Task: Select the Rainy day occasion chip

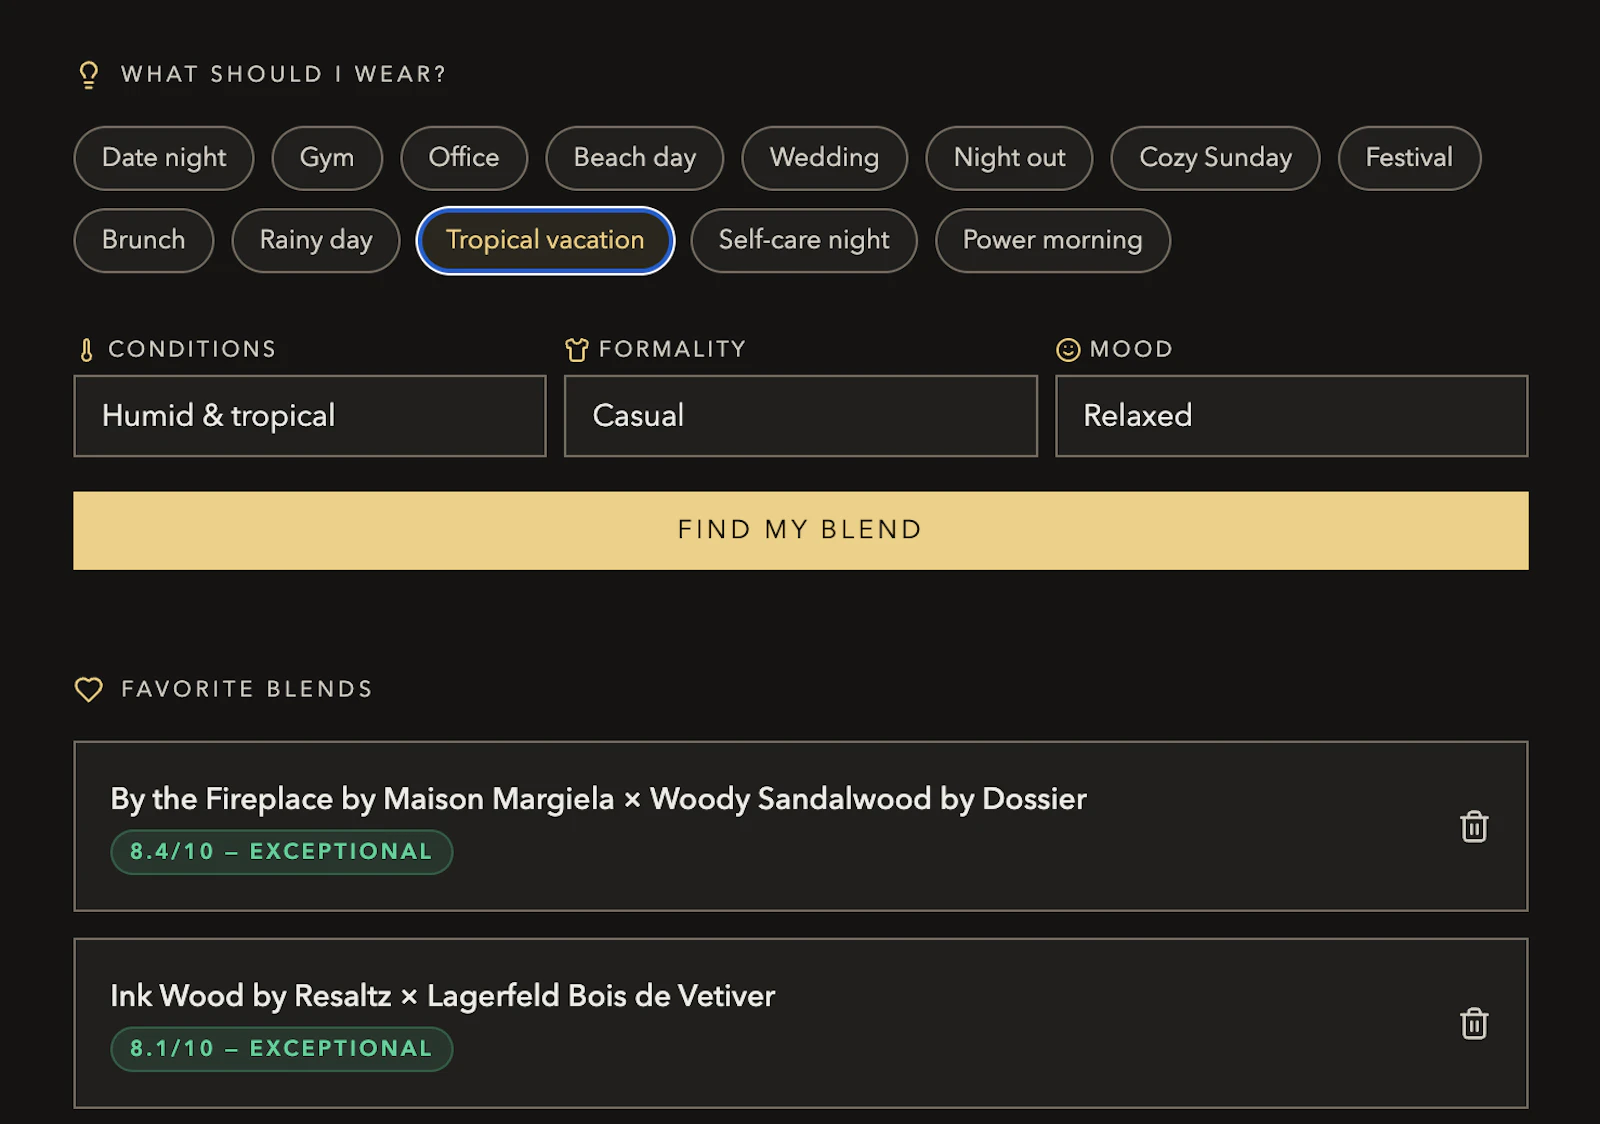Action: 315,240
